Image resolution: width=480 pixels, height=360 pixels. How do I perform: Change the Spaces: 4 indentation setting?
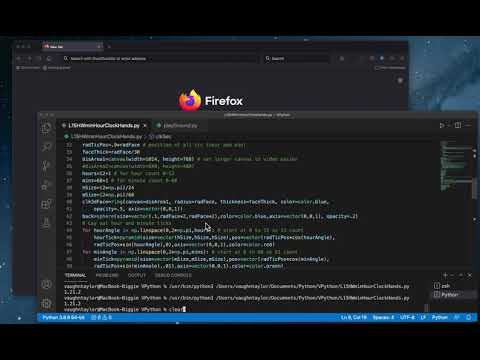pyautogui.click(x=383, y=317)
